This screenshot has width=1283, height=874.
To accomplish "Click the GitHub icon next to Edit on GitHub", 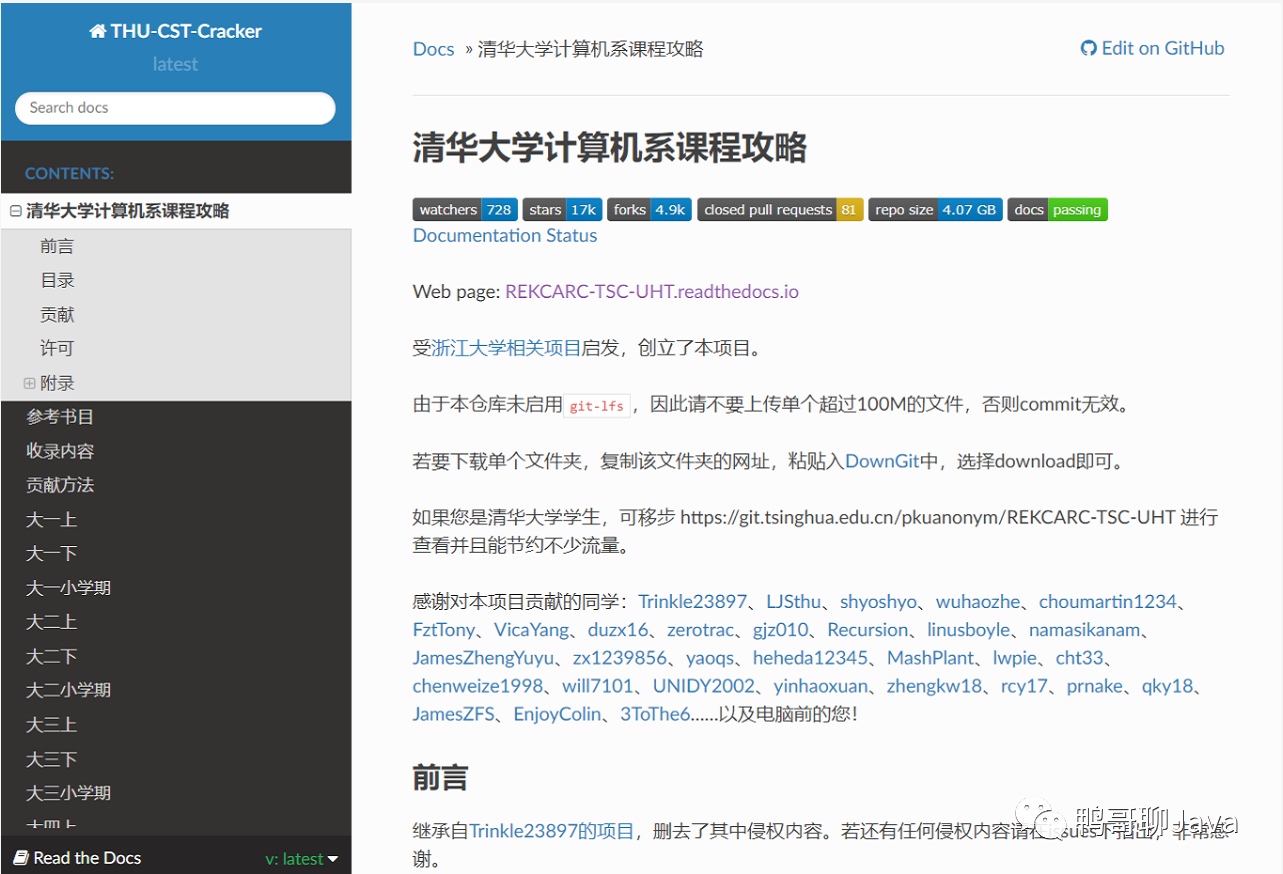I will coord(1089,47).
